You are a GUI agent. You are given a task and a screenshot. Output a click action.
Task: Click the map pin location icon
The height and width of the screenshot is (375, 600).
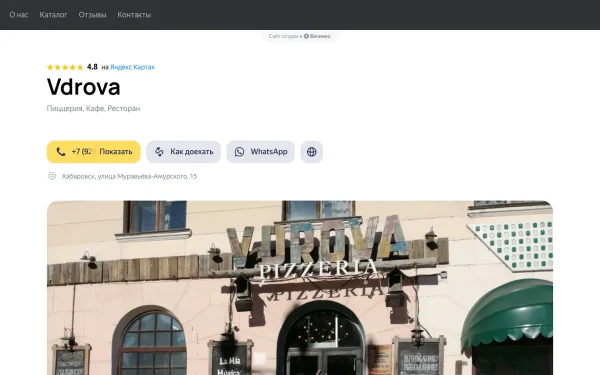pyautogui.click(x=52, y=176)
